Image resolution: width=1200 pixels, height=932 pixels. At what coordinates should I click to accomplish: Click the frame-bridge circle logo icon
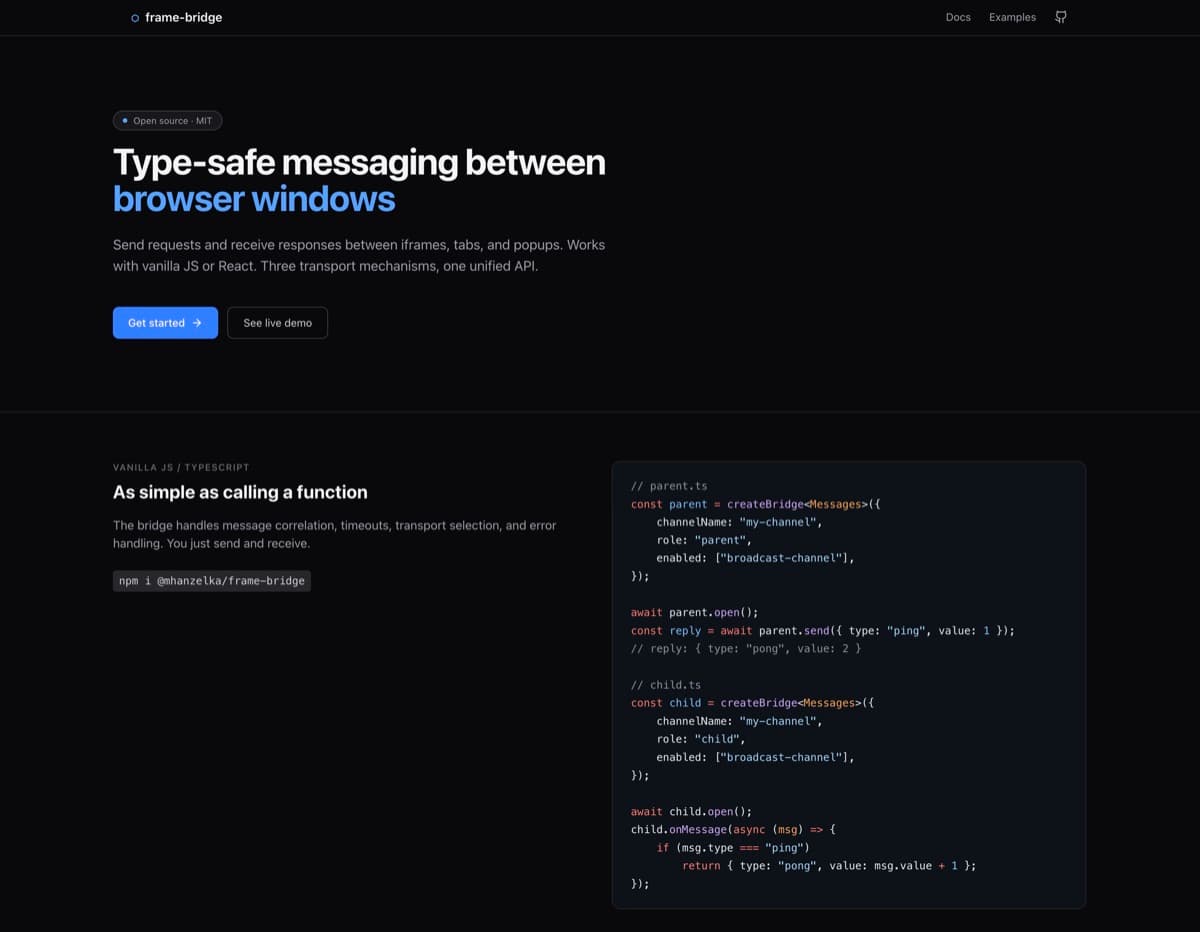pyautogui.click(x=135, y=18)
